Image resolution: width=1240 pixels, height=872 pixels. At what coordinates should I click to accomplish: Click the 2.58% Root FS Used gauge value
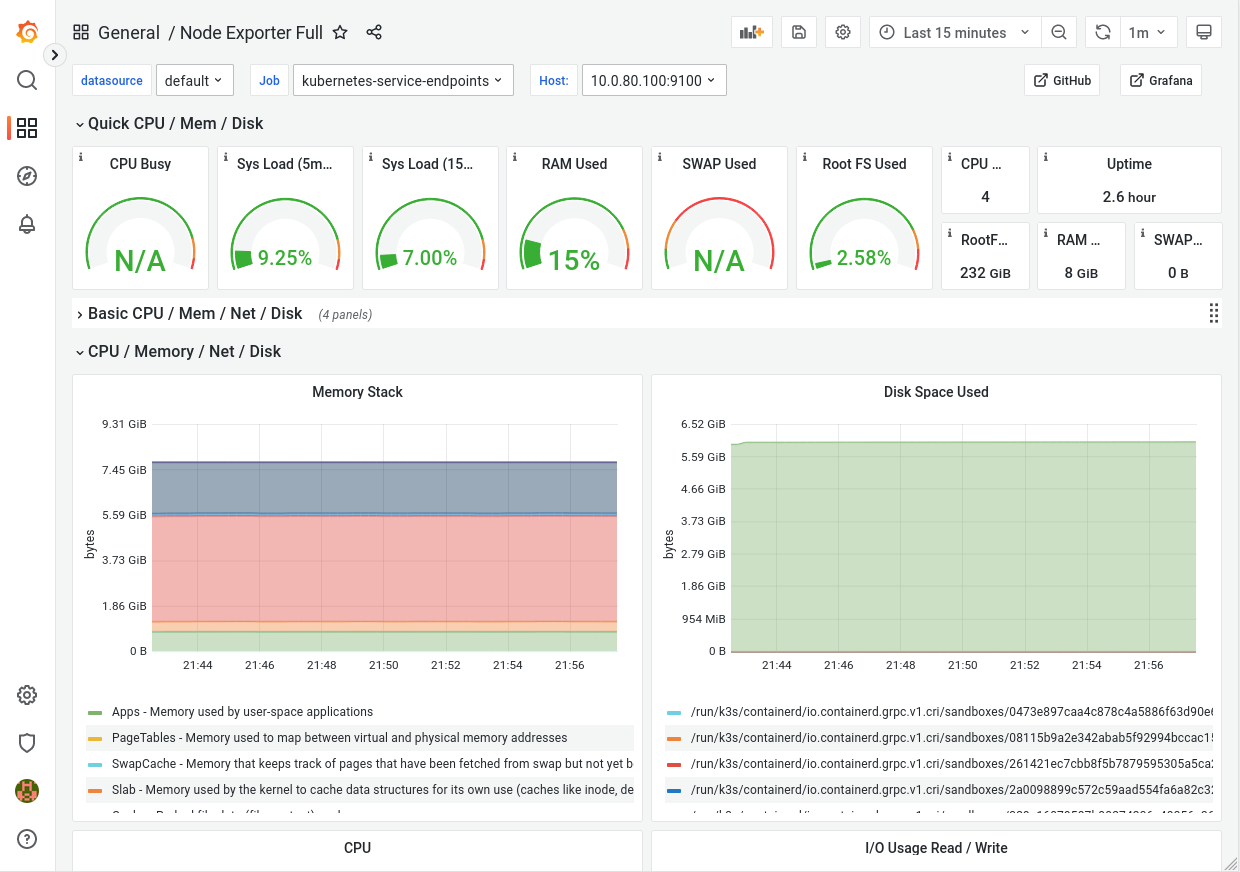(x=864, y=258)
